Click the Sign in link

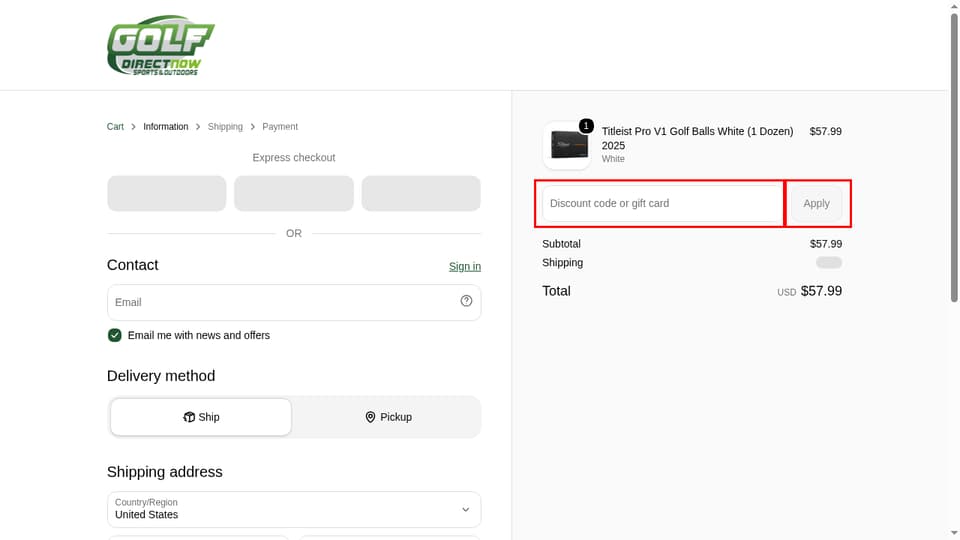tap(465, 266)
